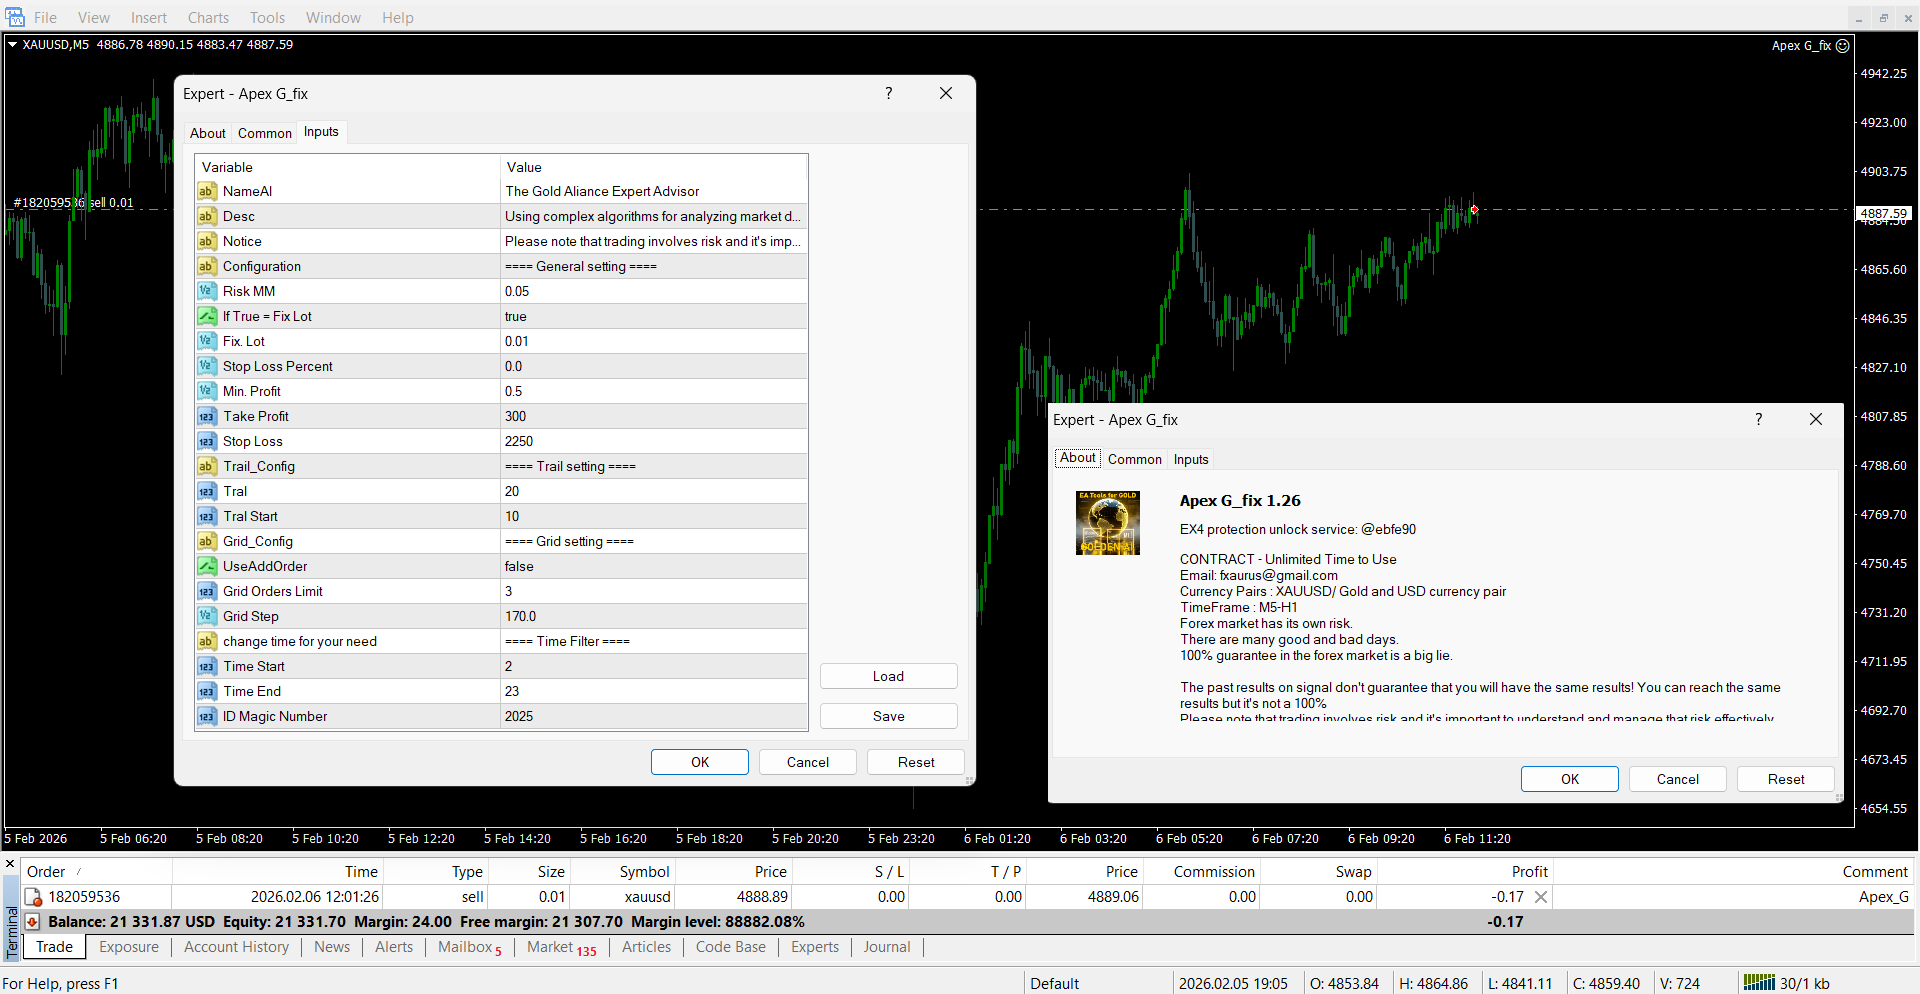
Task: Click the MetaTrader application icon in menu bar
Action: 14,17
